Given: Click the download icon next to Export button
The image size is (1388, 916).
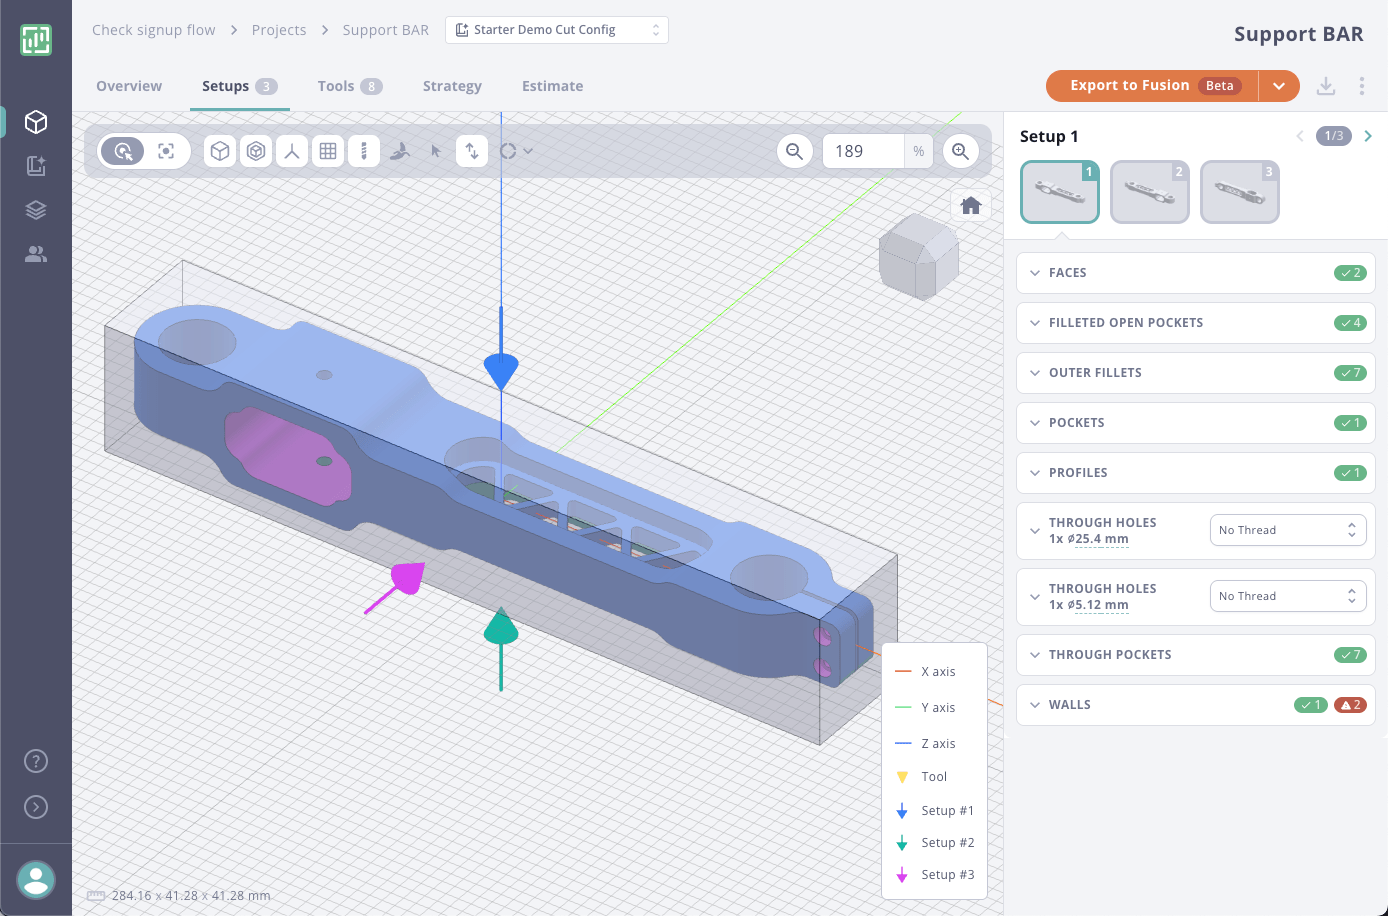Looking at the screenshot, I should click(x=1326, y=86).
